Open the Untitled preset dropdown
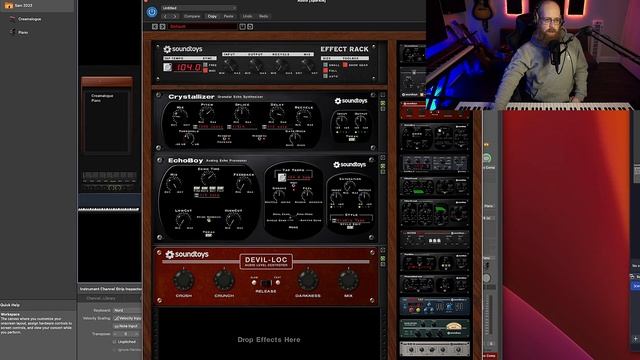Viewport: 640px width, 360px height. pyautogui.click(x=199, y=8)
